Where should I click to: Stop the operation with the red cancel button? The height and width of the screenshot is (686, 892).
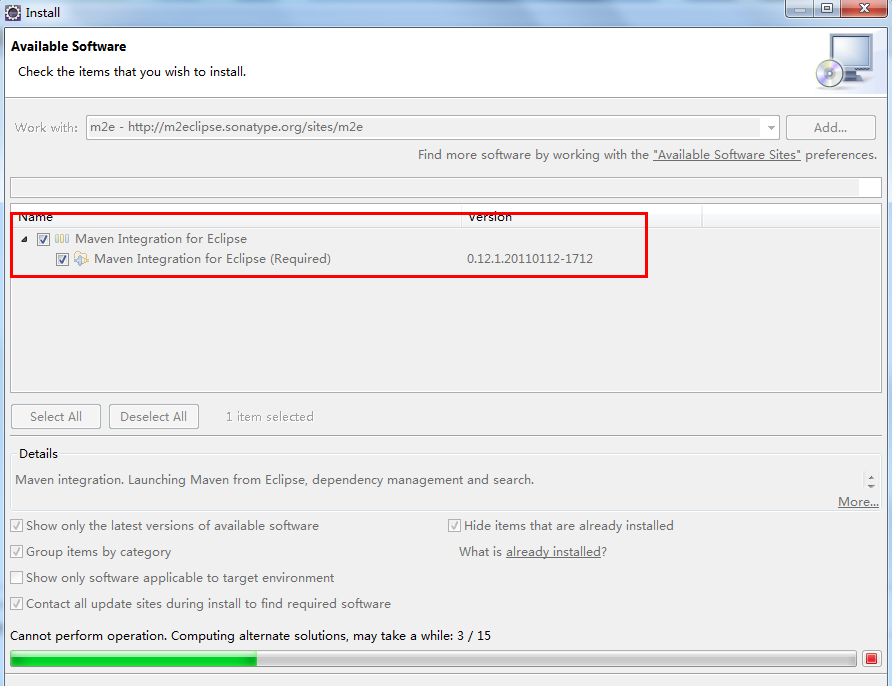click(x=871, y=659)
